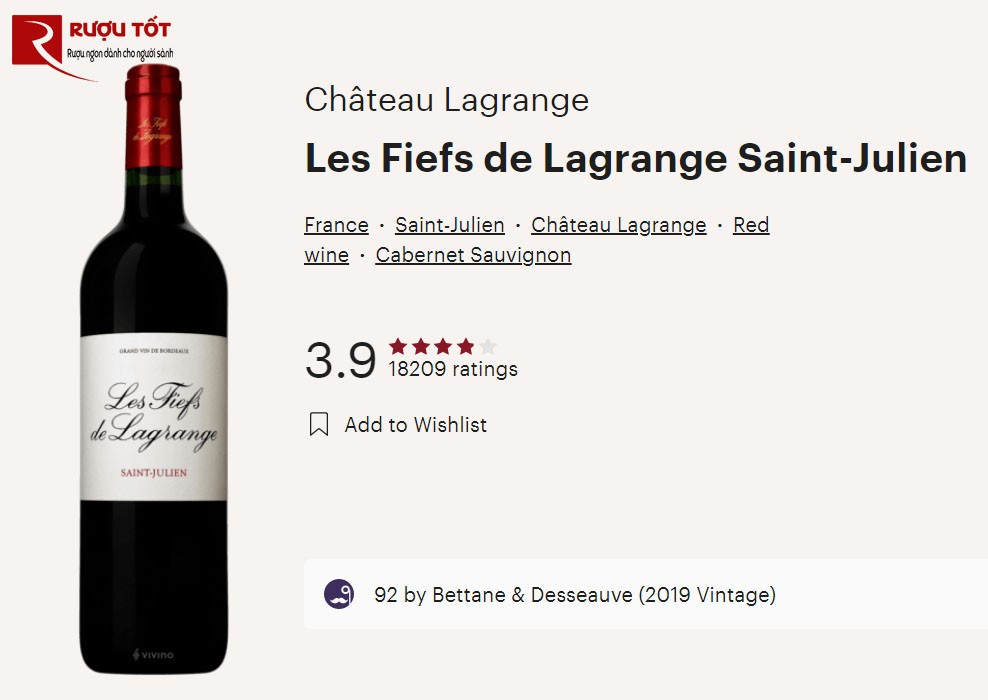
Task: Click the Add to Wishlist button
Action: tap(414, 424)
